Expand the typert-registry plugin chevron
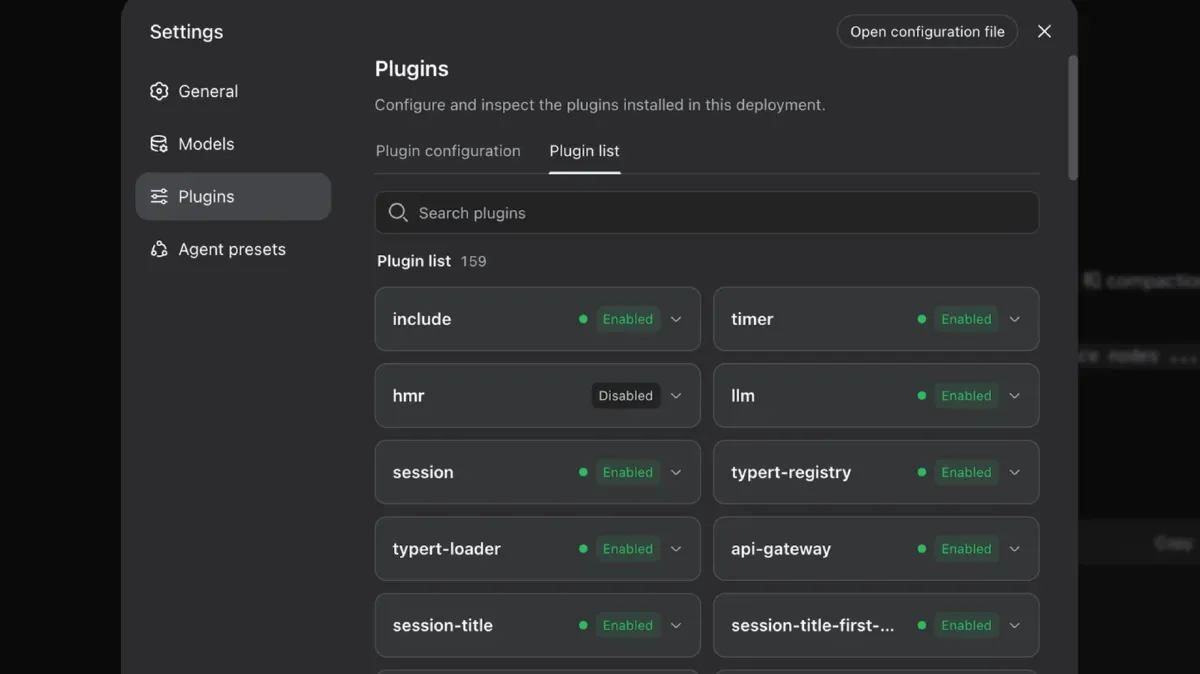The width and height of the screenshot is (1200, 674). coord(1015,473)
